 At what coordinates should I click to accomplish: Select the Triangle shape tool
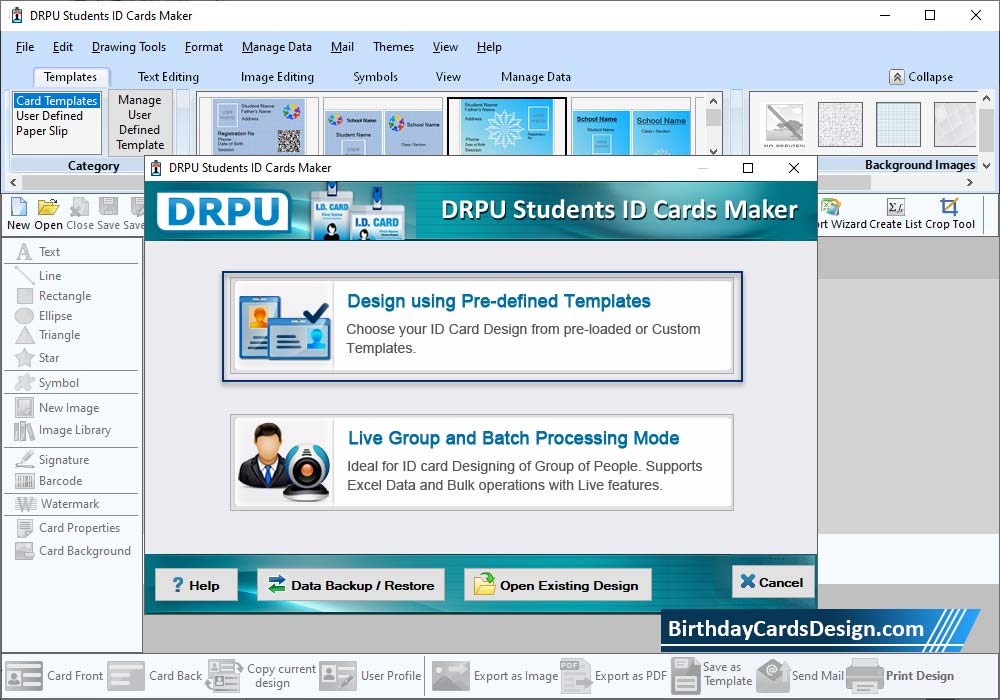click(48, 335)
